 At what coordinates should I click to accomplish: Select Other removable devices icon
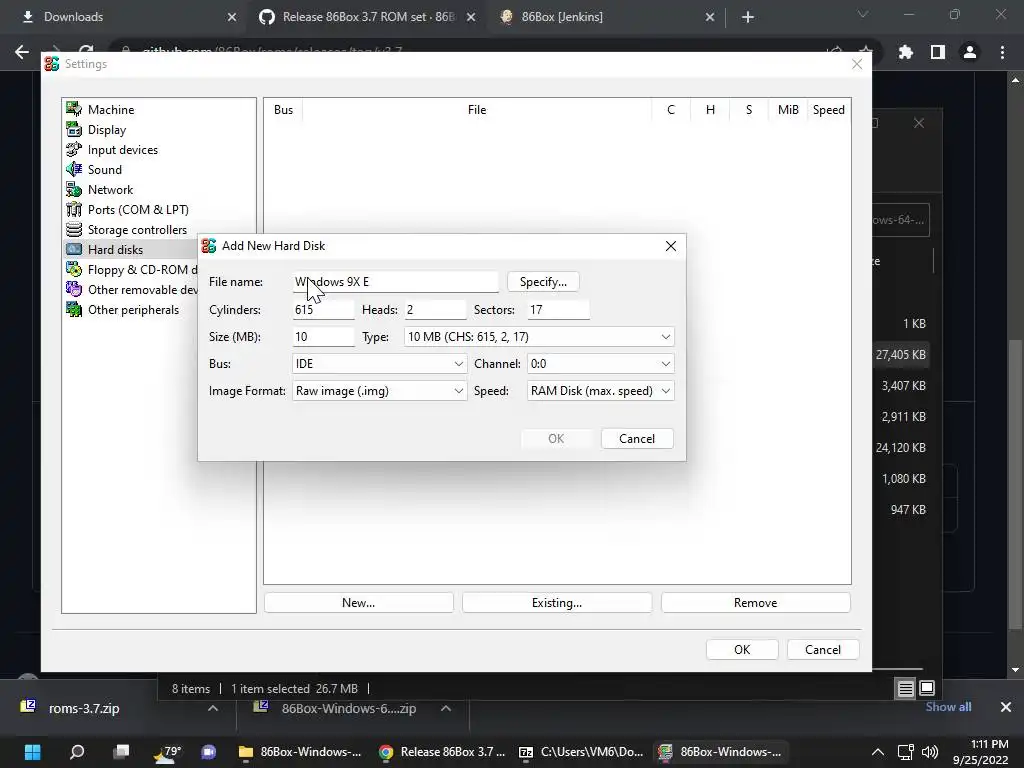tap(74, 289)
